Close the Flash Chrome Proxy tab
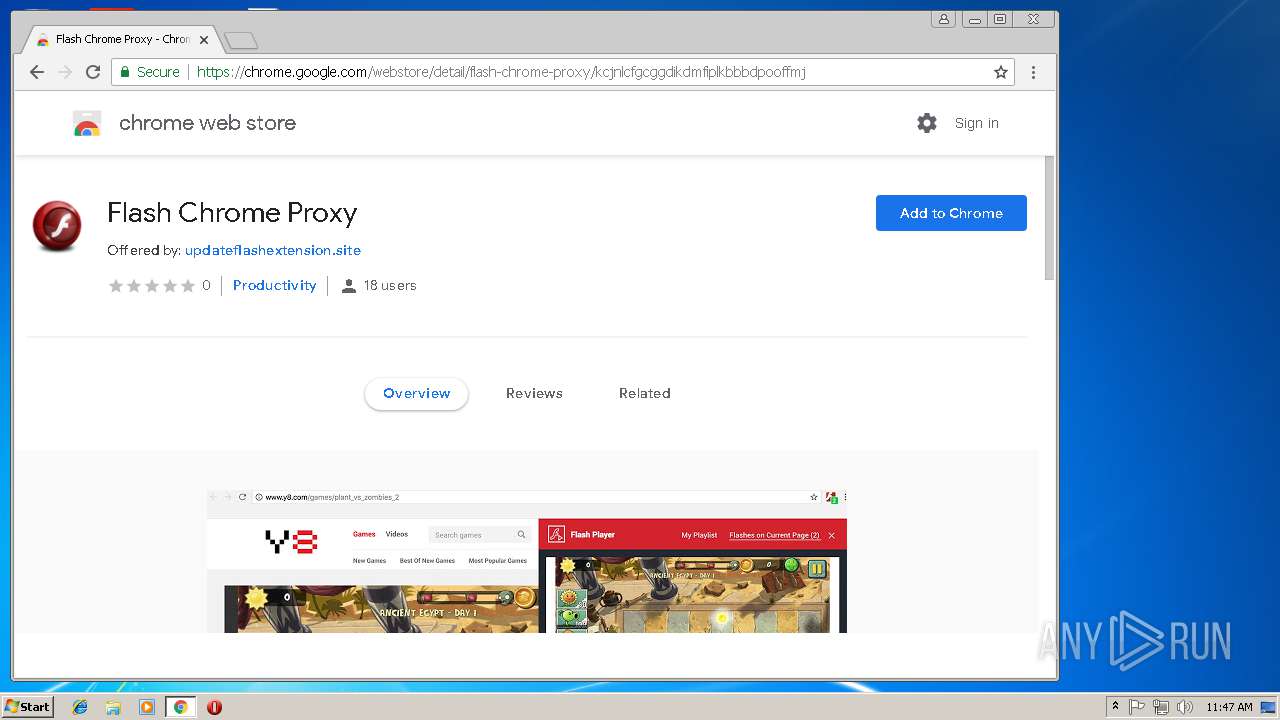 point(204,40)
